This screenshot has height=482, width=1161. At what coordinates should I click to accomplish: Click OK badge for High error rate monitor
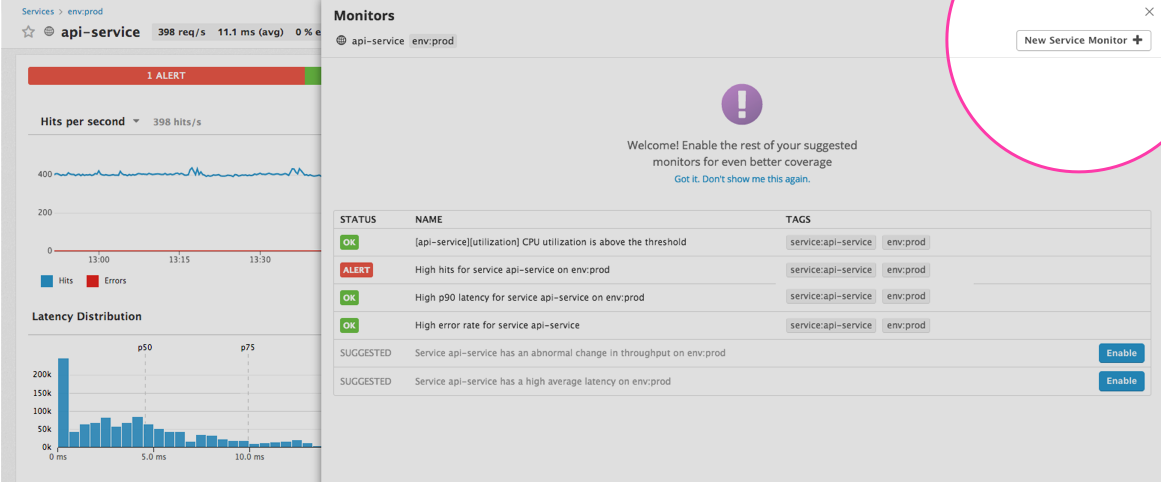(349, 325)
